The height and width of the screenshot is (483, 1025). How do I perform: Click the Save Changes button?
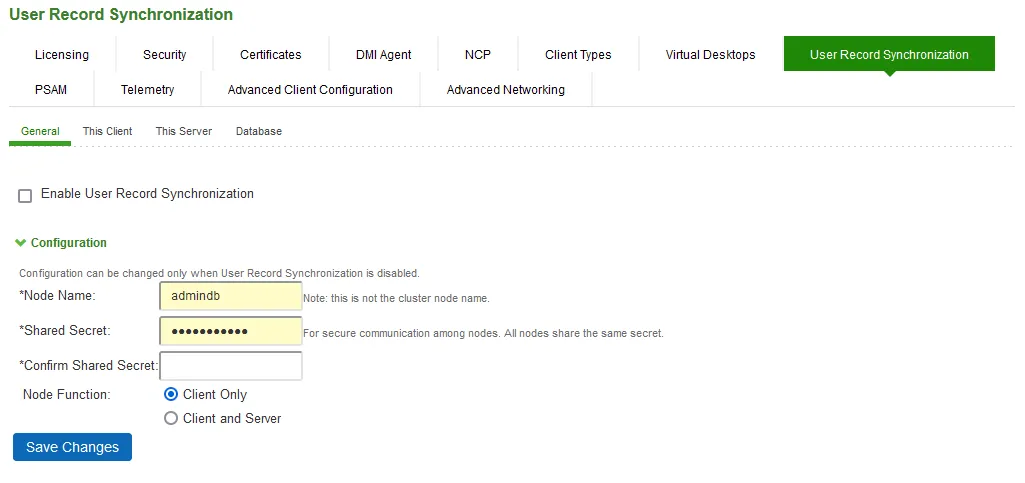tap(73, 447)
